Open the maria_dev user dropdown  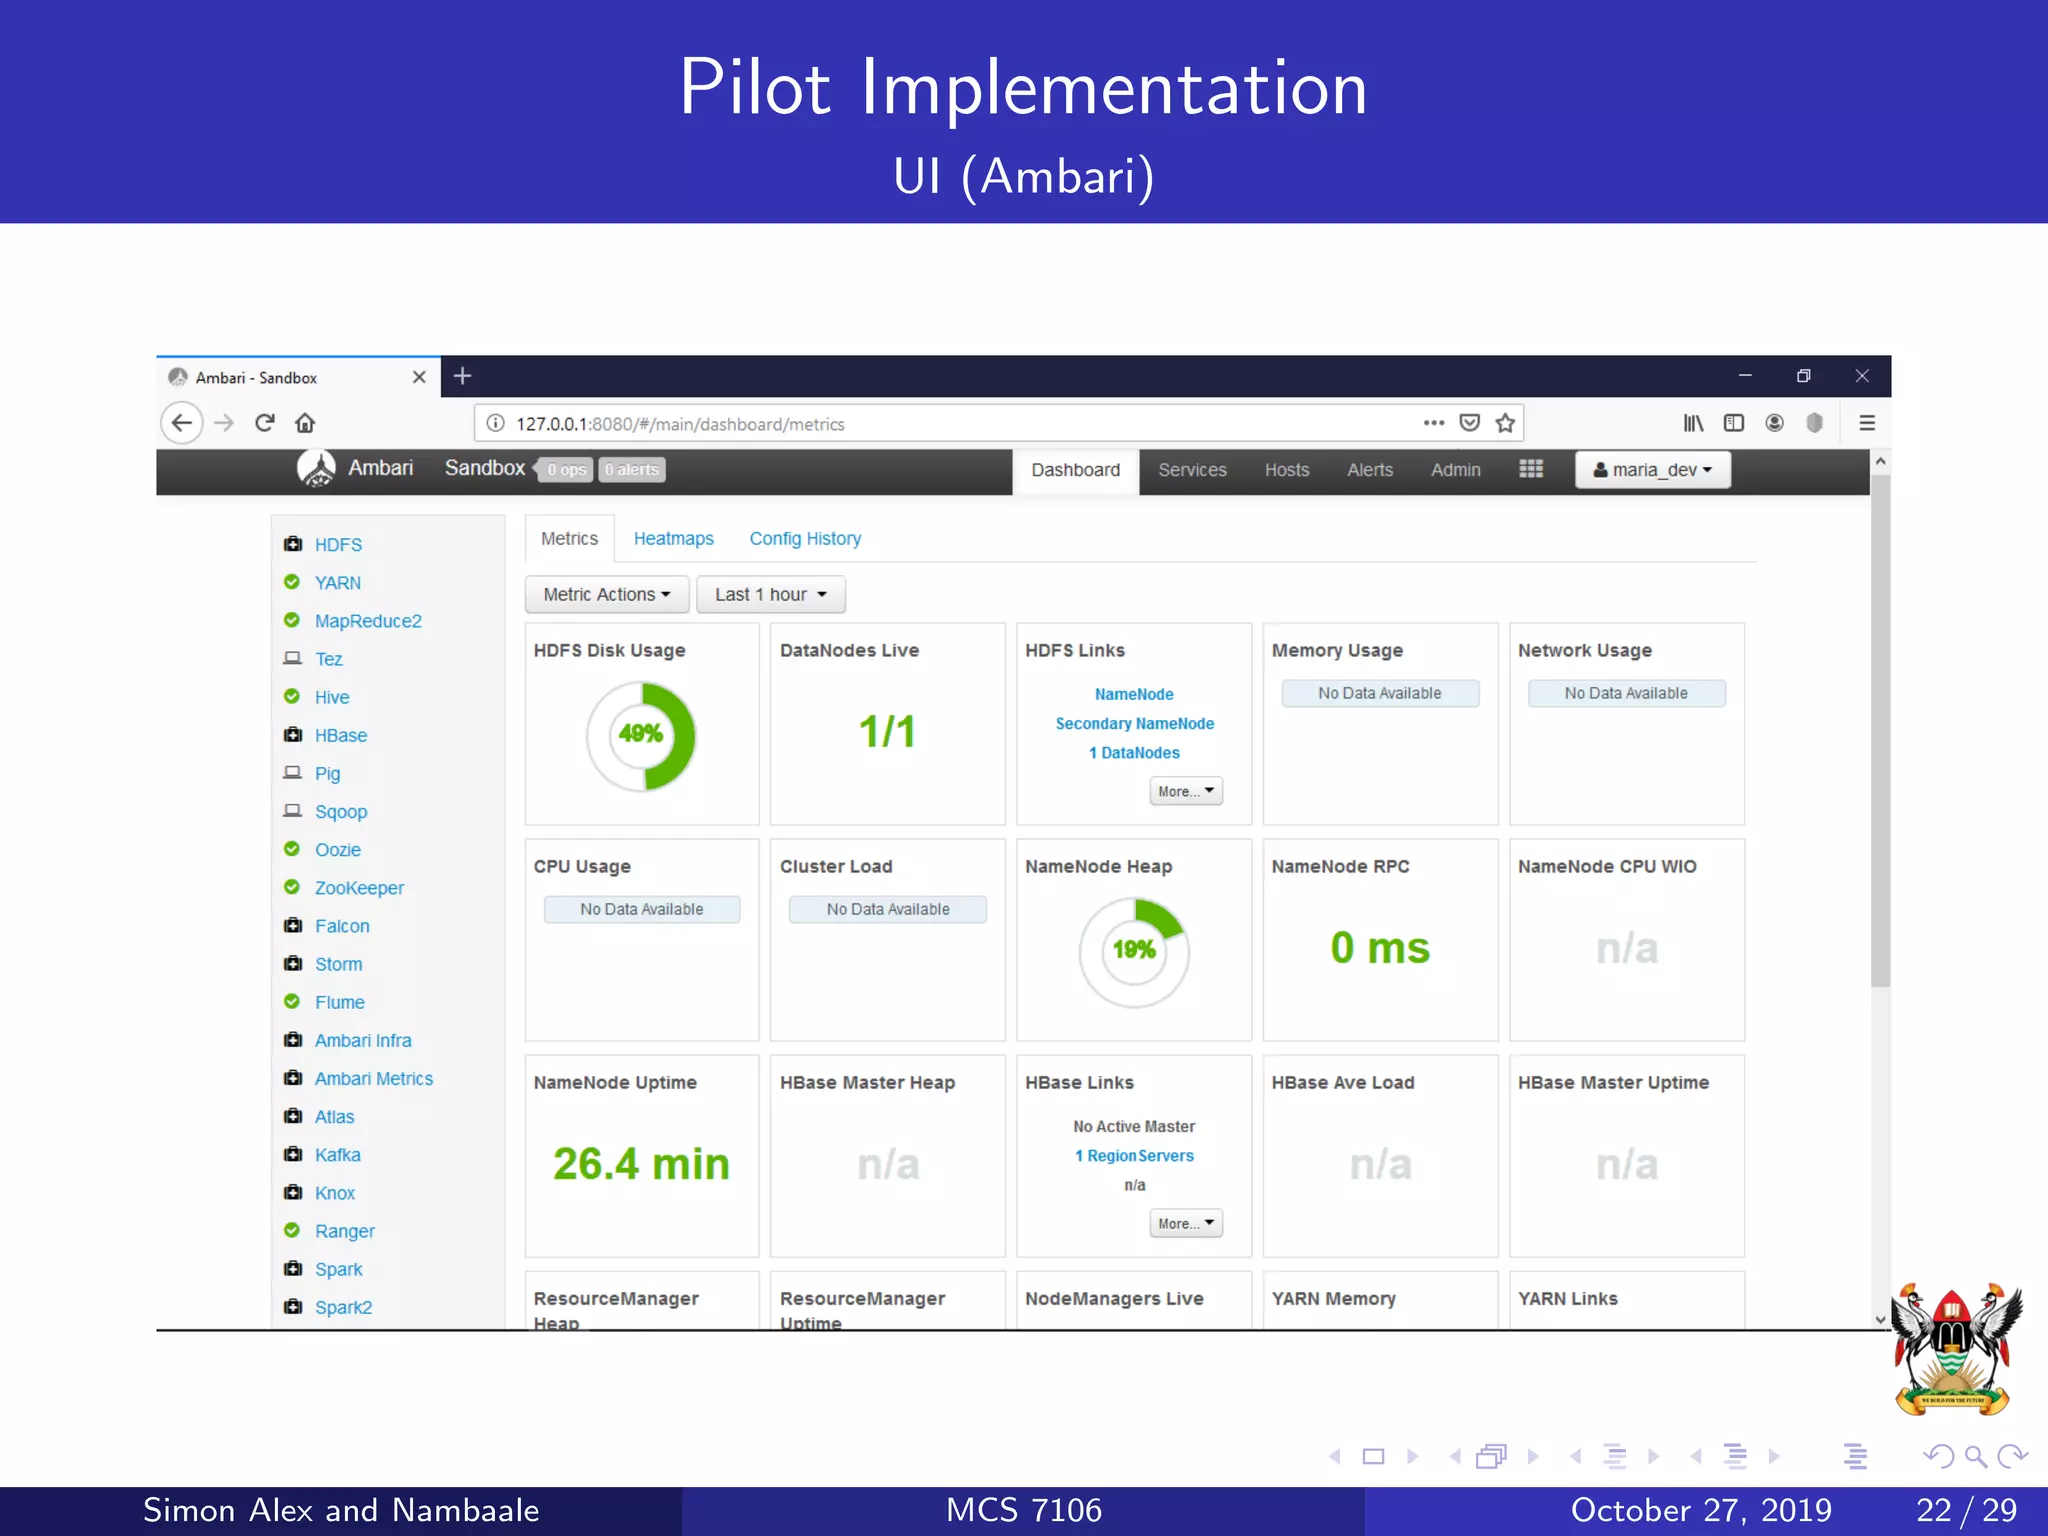pyautogui.click(x=1653, y=470)
